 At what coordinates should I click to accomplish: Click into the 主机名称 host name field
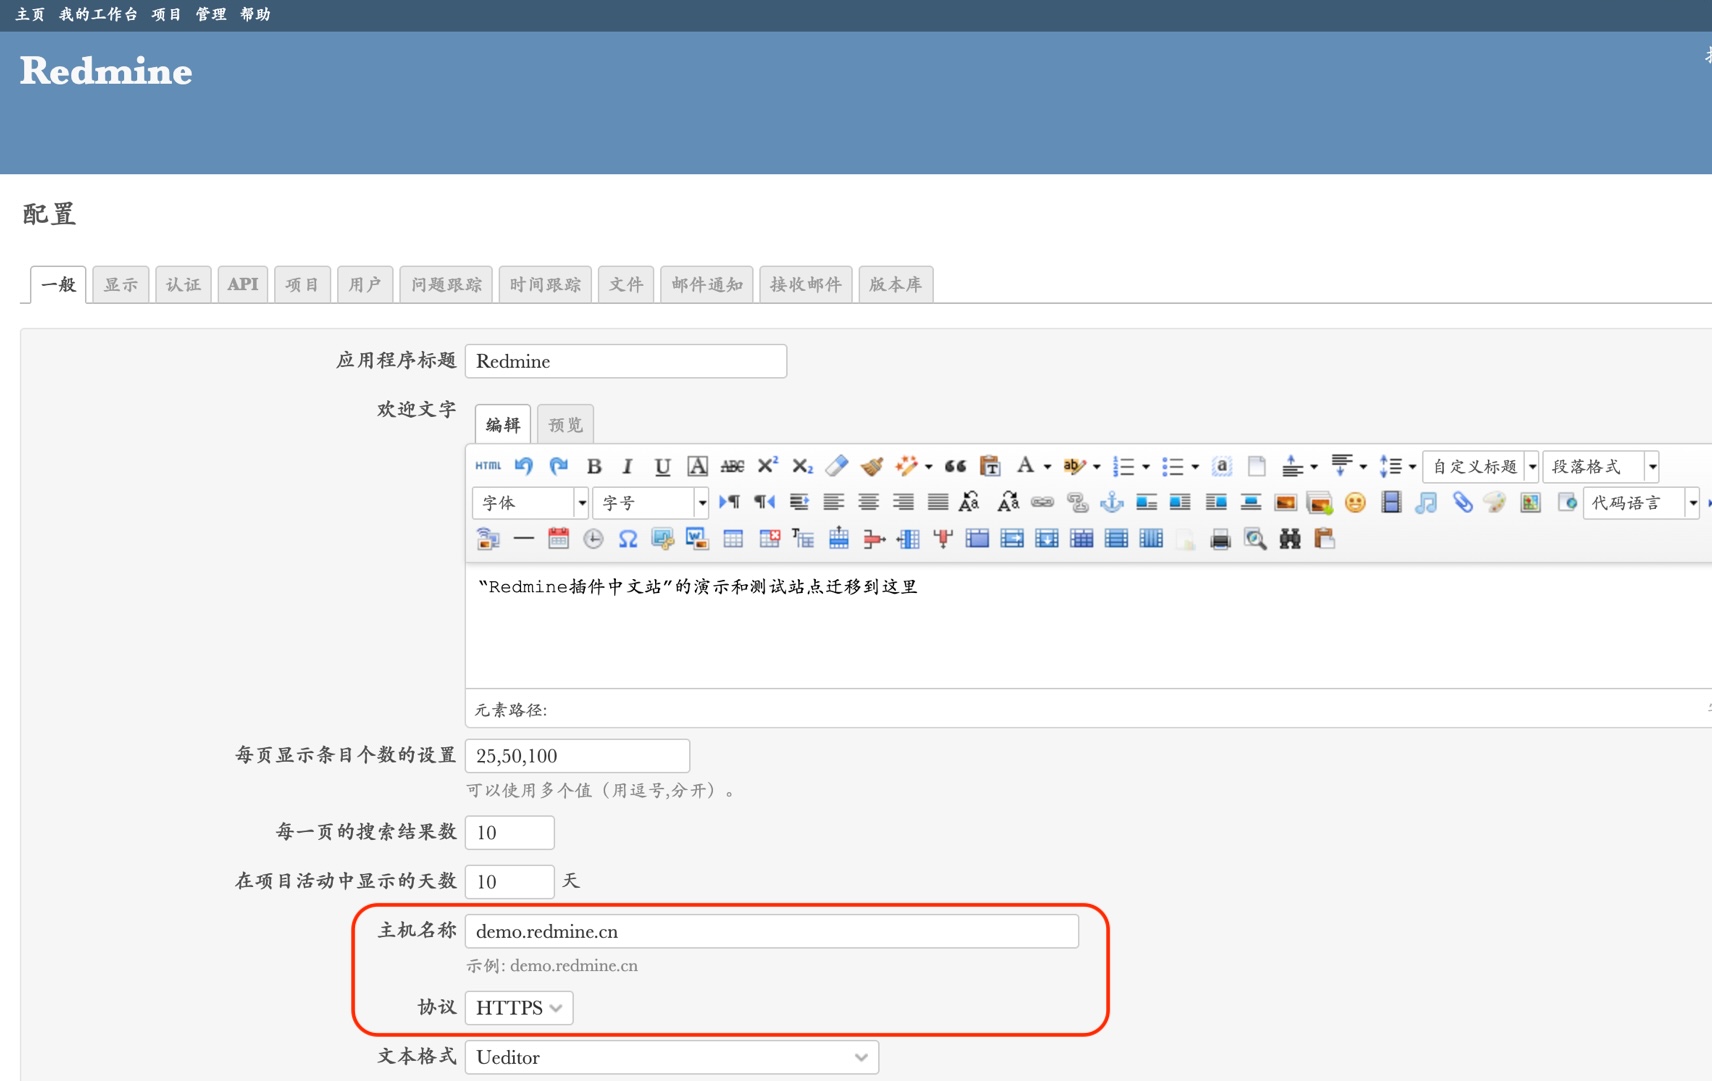(772, 931)
